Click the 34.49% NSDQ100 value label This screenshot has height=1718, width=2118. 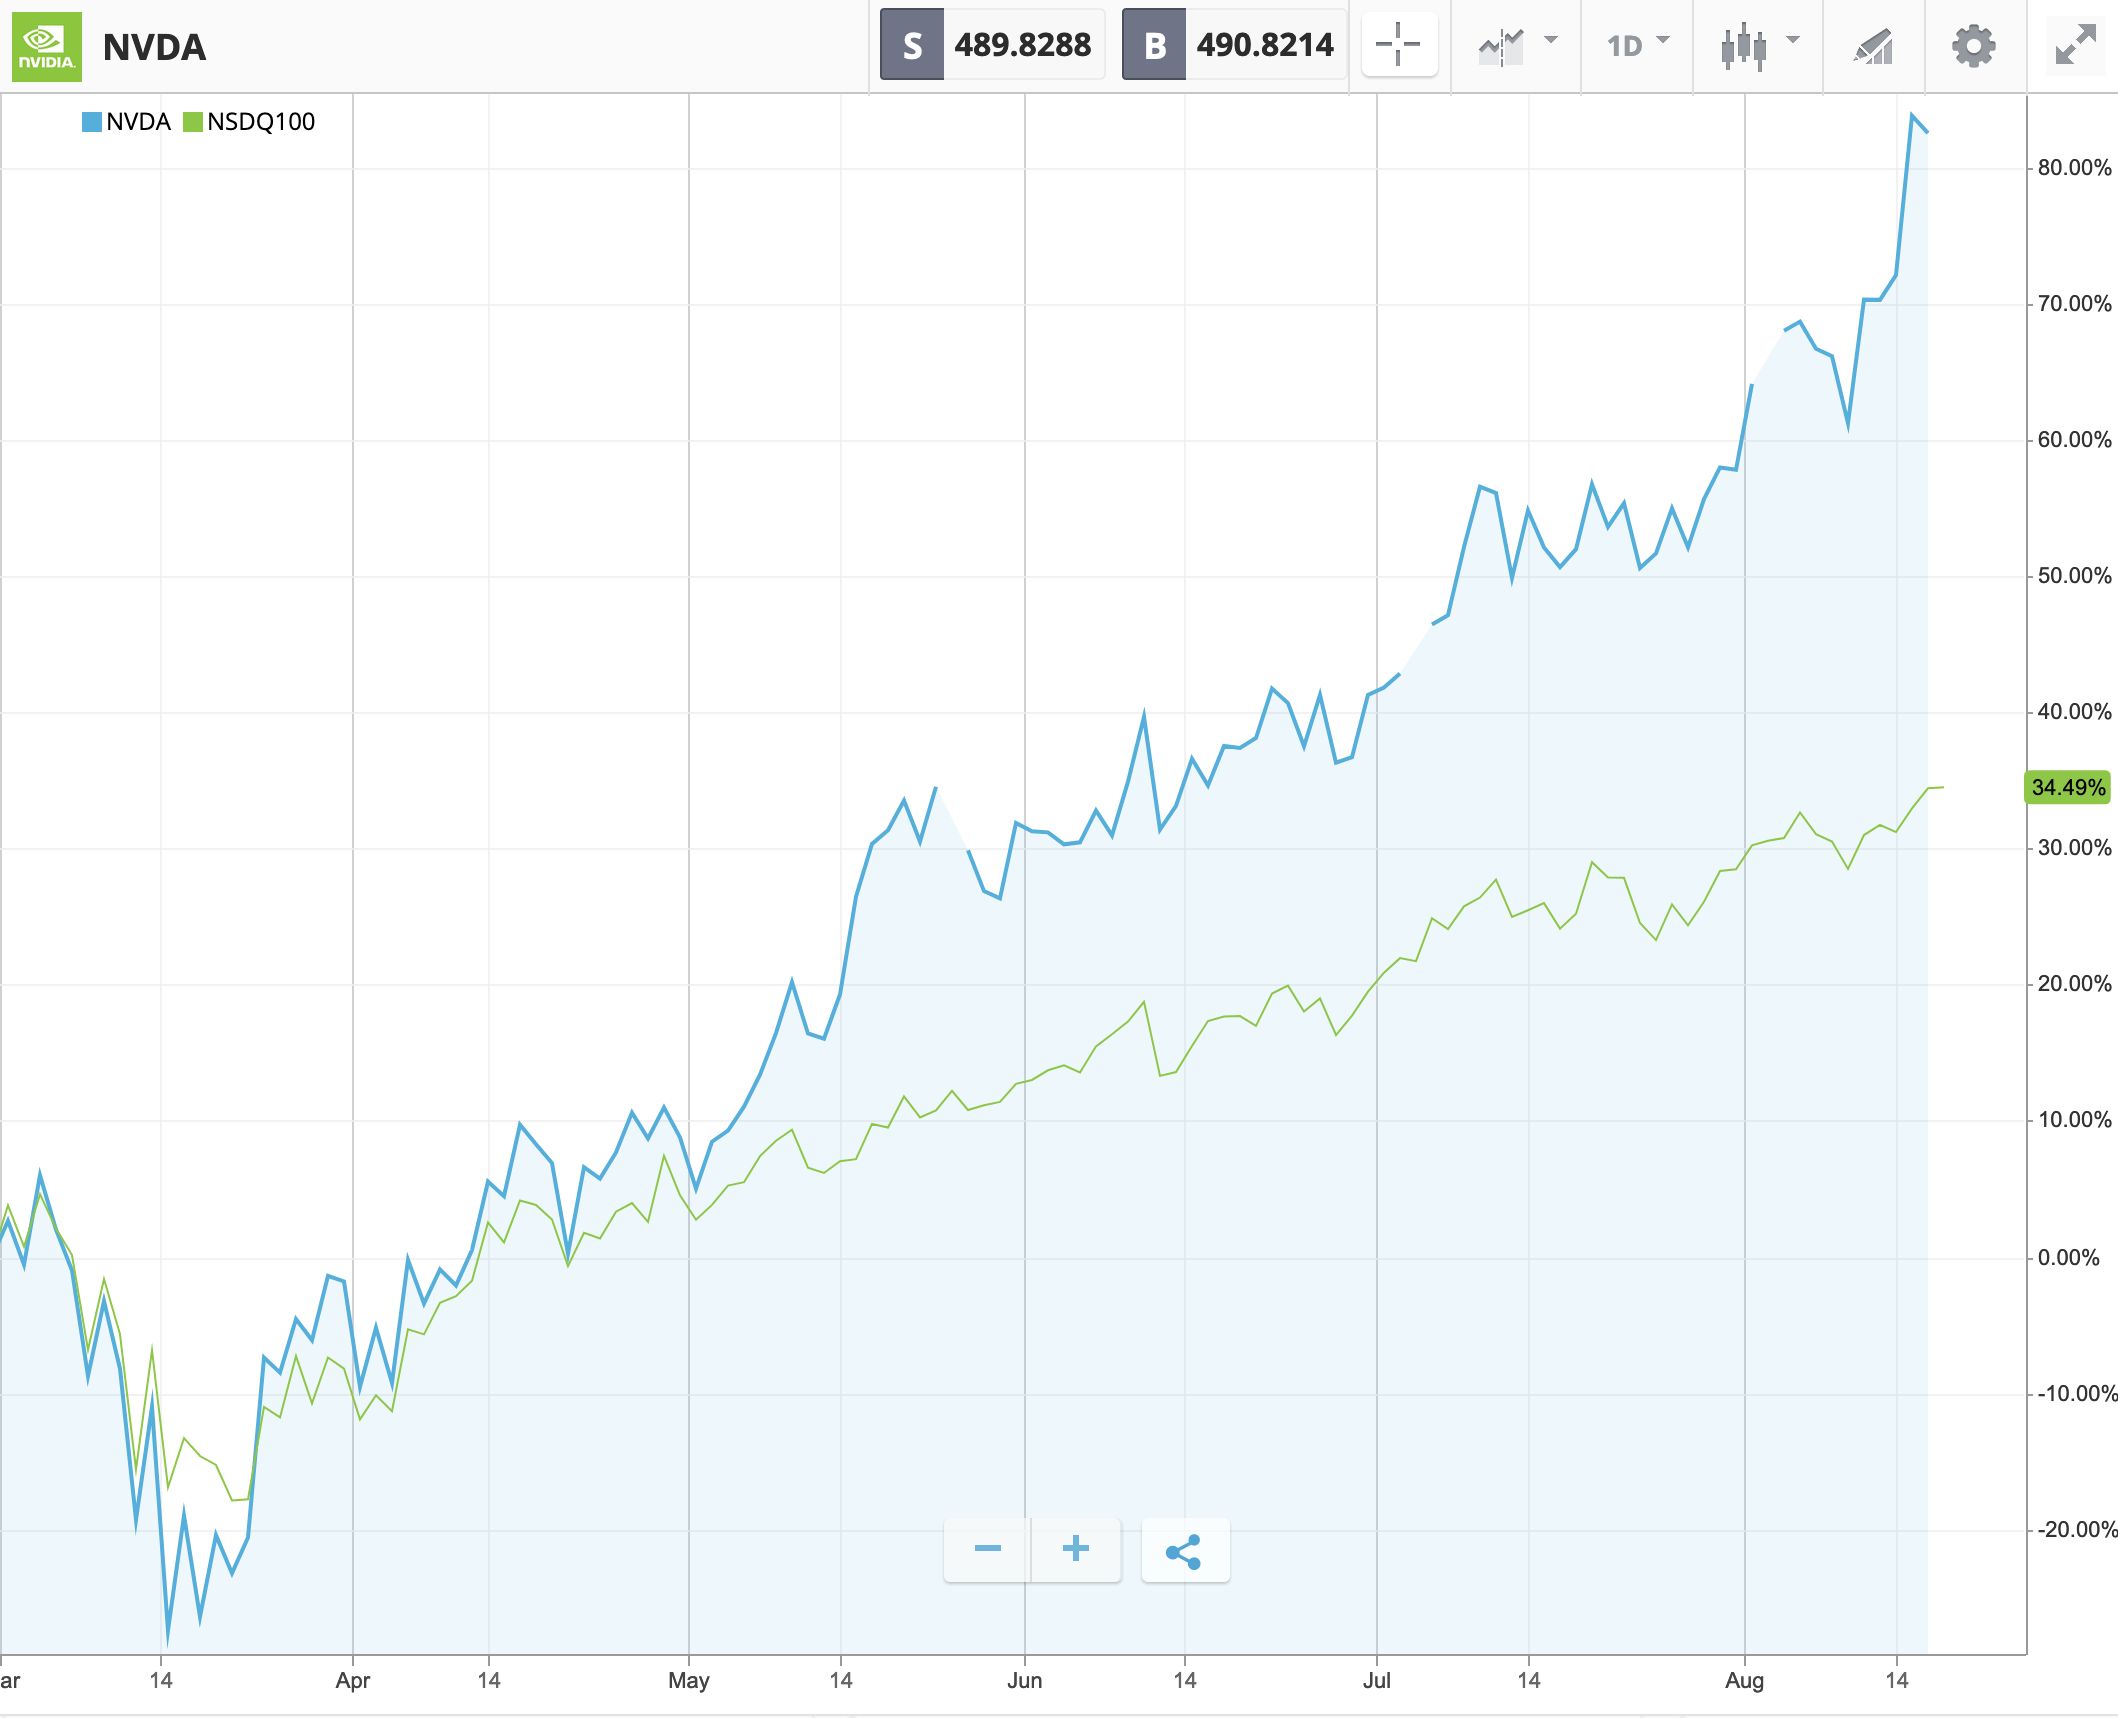pyautogui.click(x=2068, y=787)
